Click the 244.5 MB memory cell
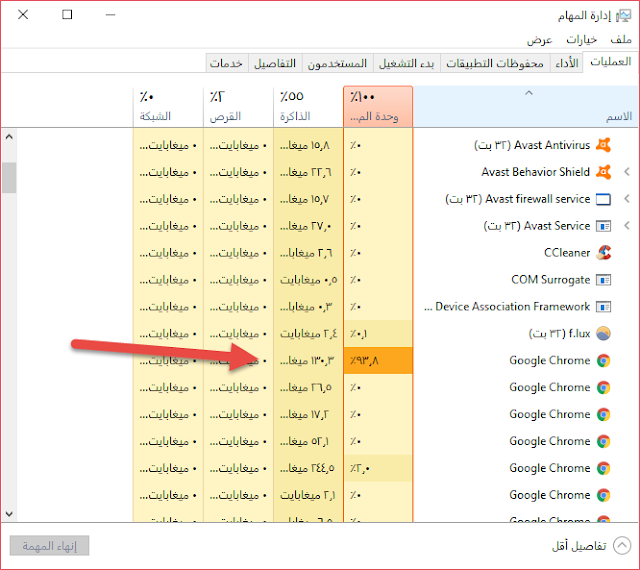The image size is (640, 570). pos(308,468)
